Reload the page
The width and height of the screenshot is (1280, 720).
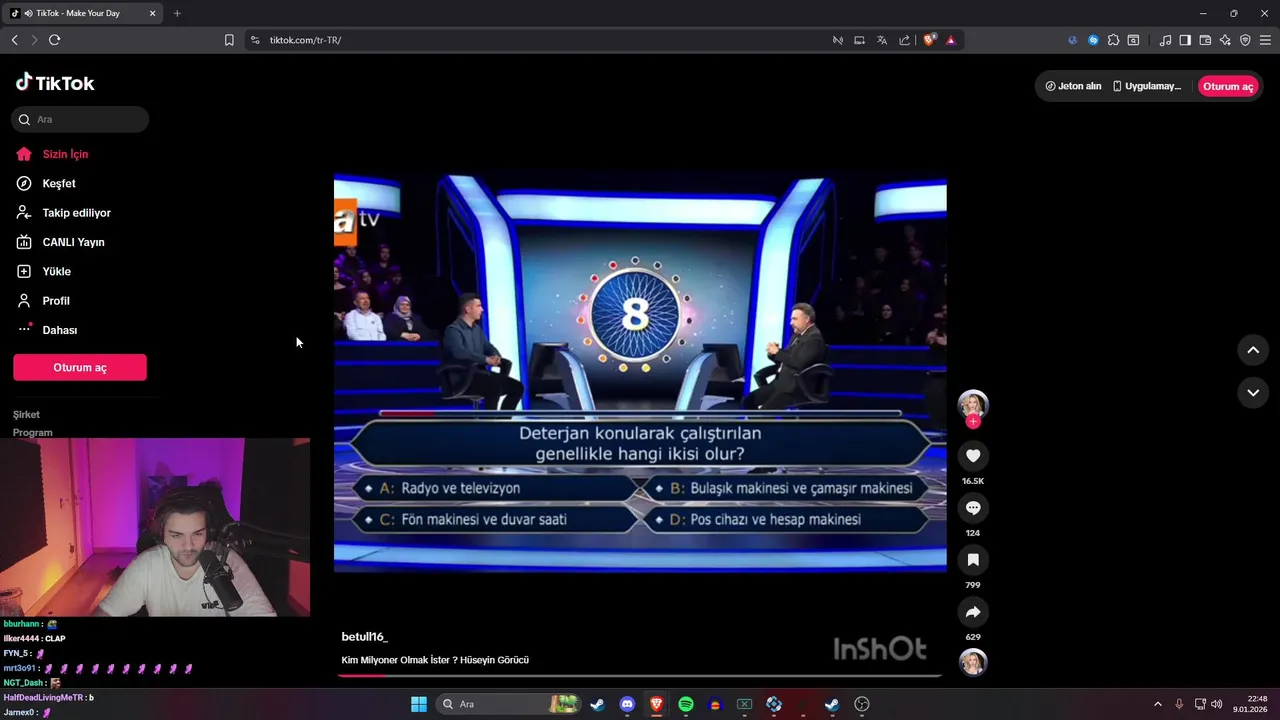pos(54,40)
